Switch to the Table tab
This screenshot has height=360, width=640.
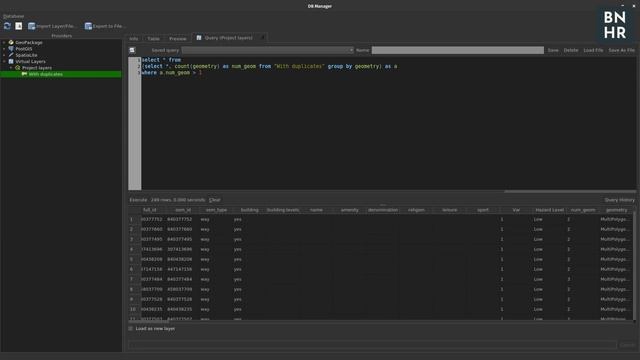153,38
